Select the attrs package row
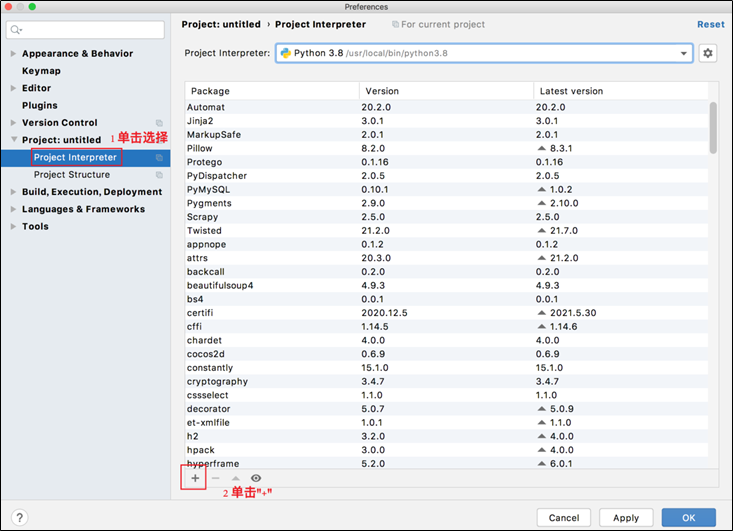The width and height of the screenshot is (733, 531). (446, 258)
